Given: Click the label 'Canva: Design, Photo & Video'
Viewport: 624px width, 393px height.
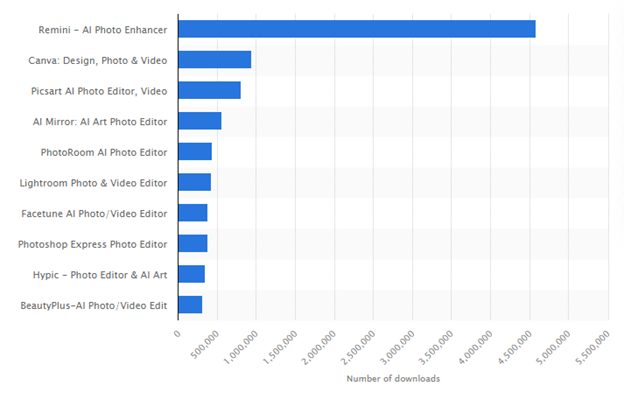Looking at the screenshot, I should (x=98, y=60).
